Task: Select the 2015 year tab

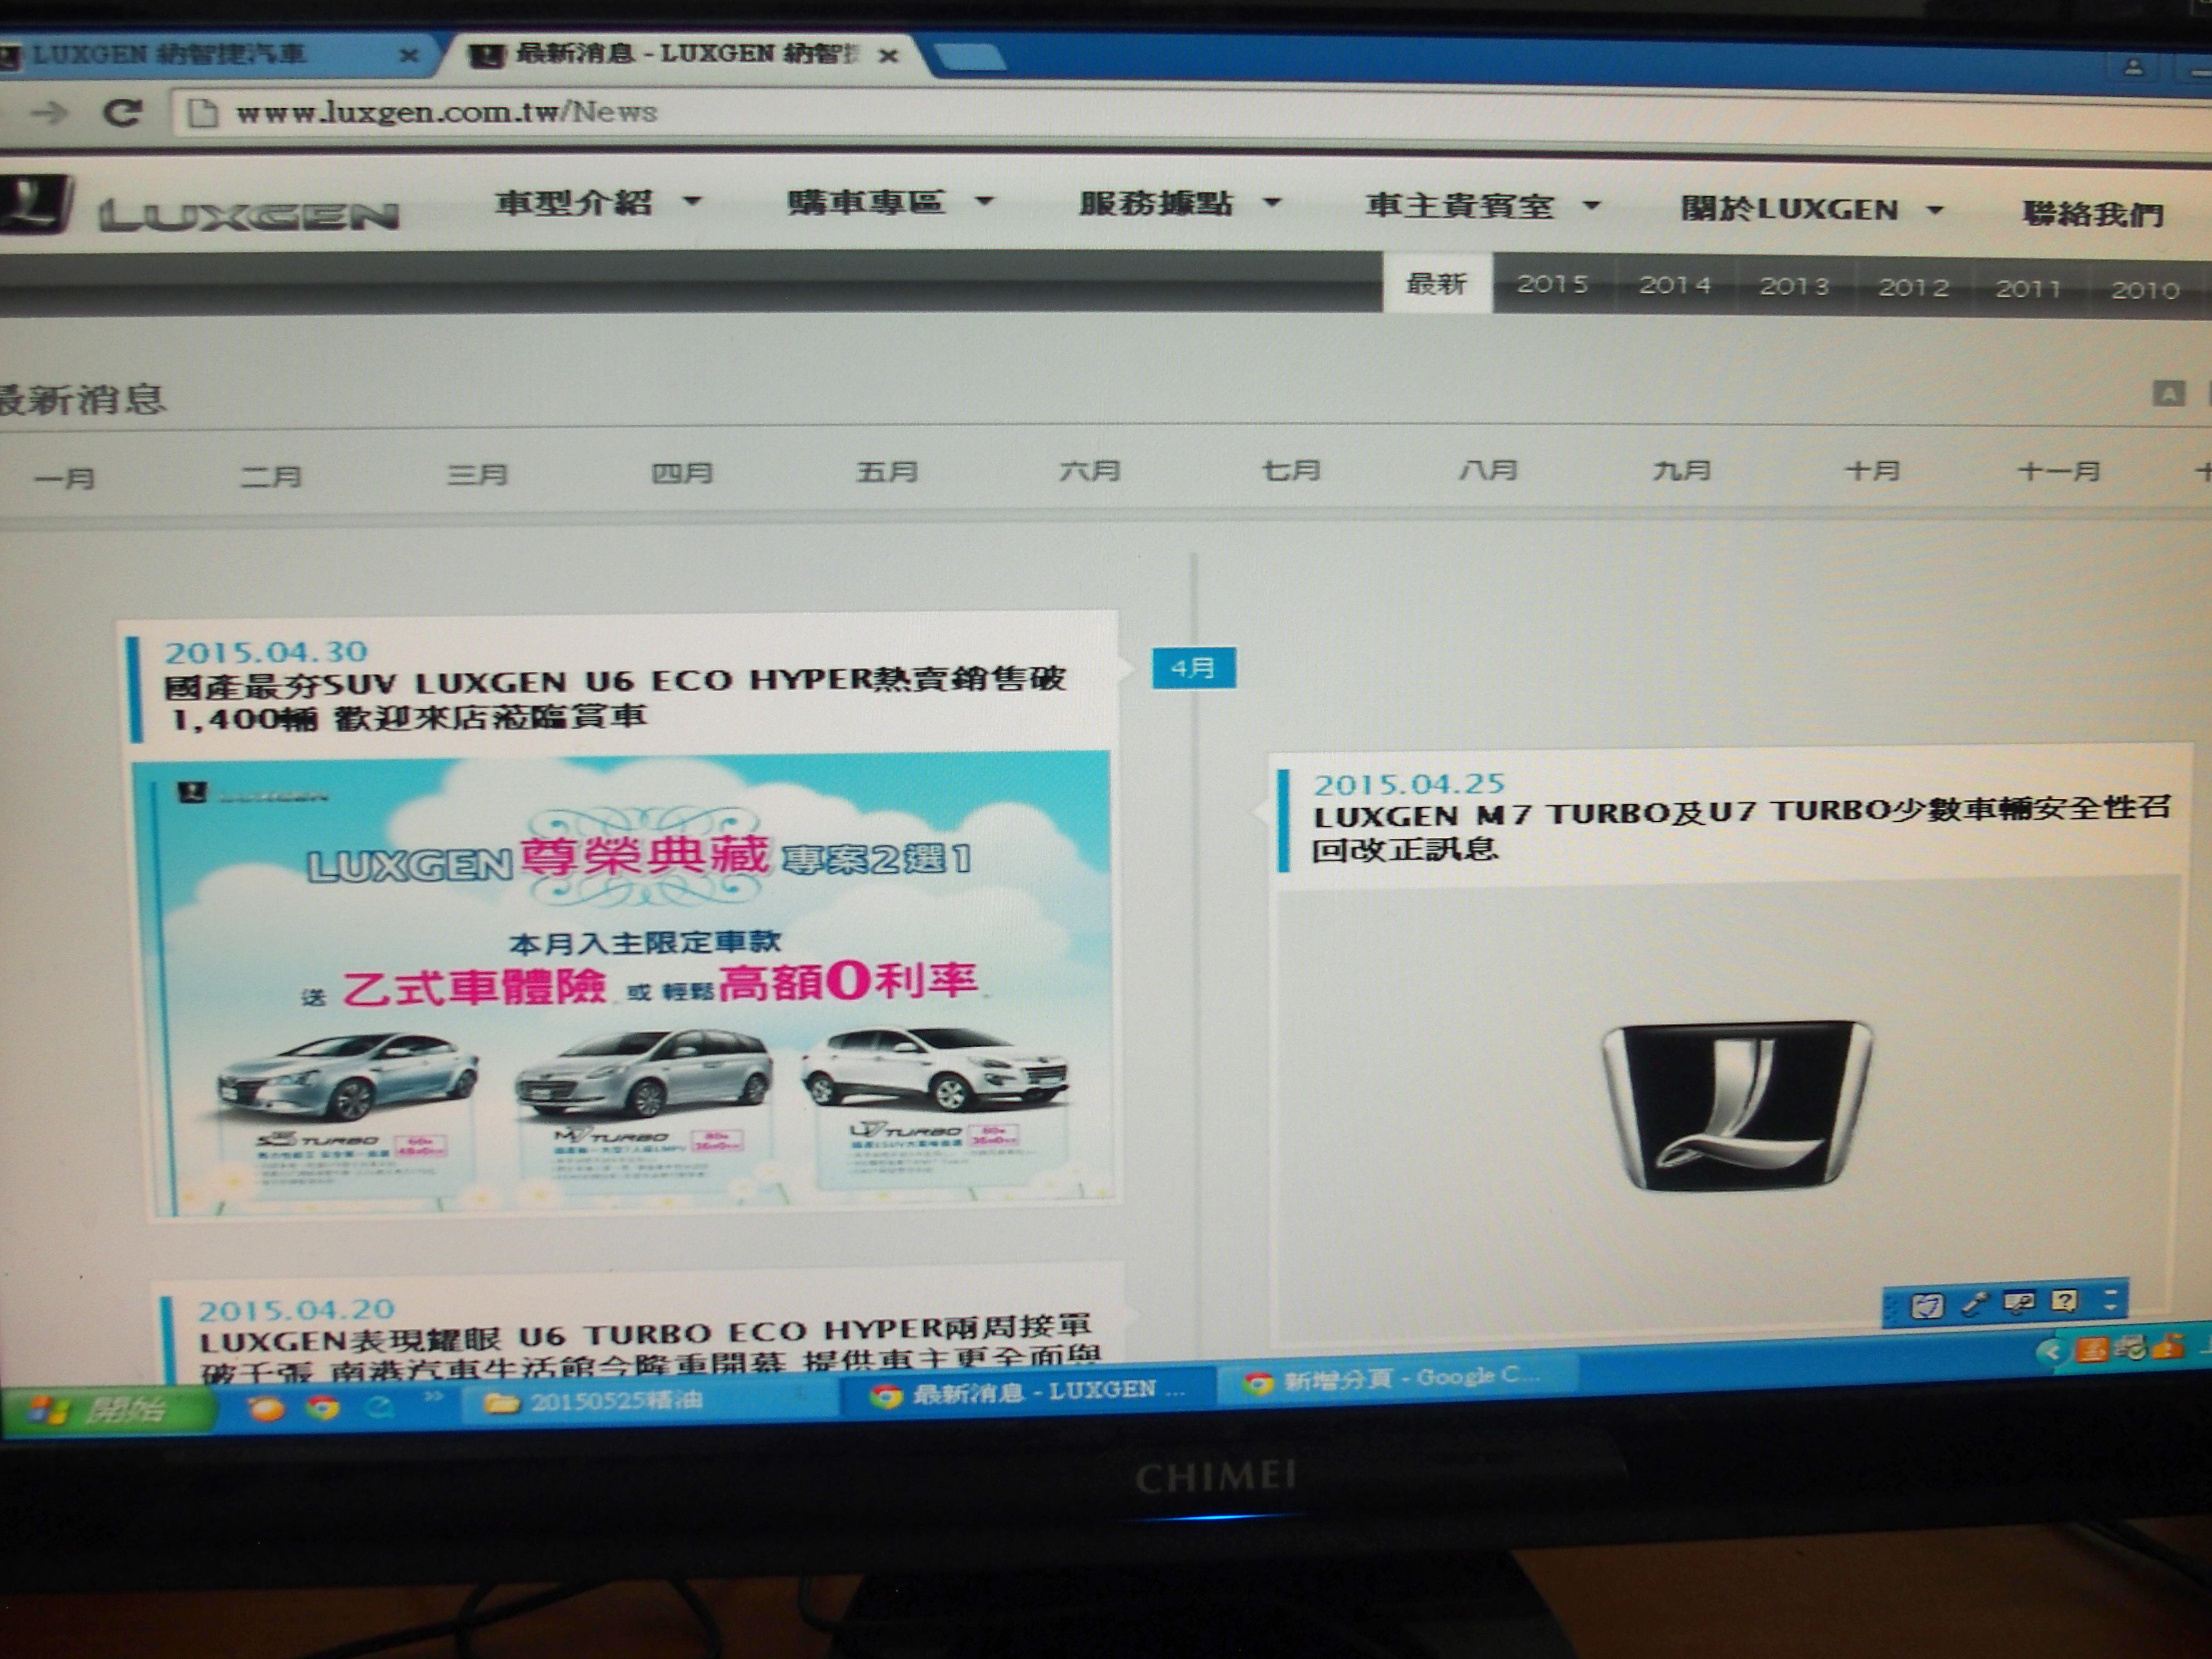Action: coord(1552,284)
